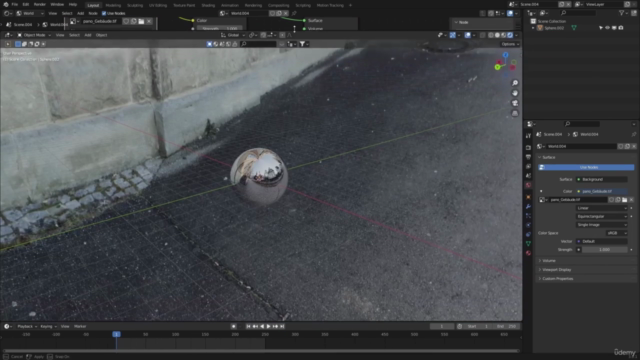The width and height of the screenshot is (640, 360).
Task: Collapse the Surface panel
Action: click(586, 157)
